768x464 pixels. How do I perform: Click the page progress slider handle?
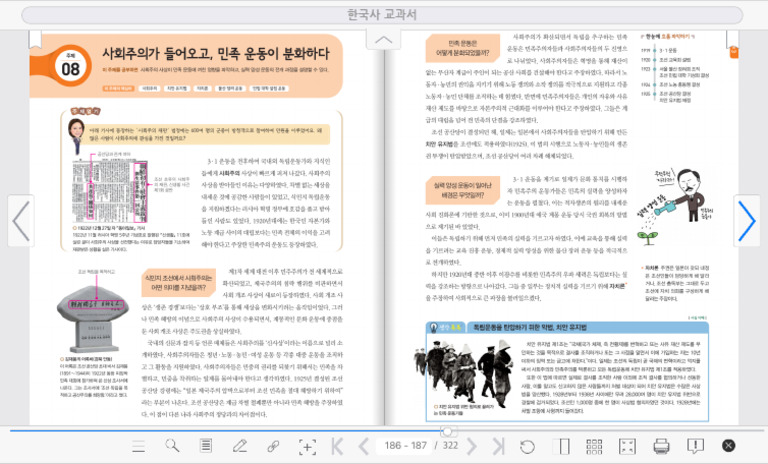pyautogui.click(x=447, y=431)
